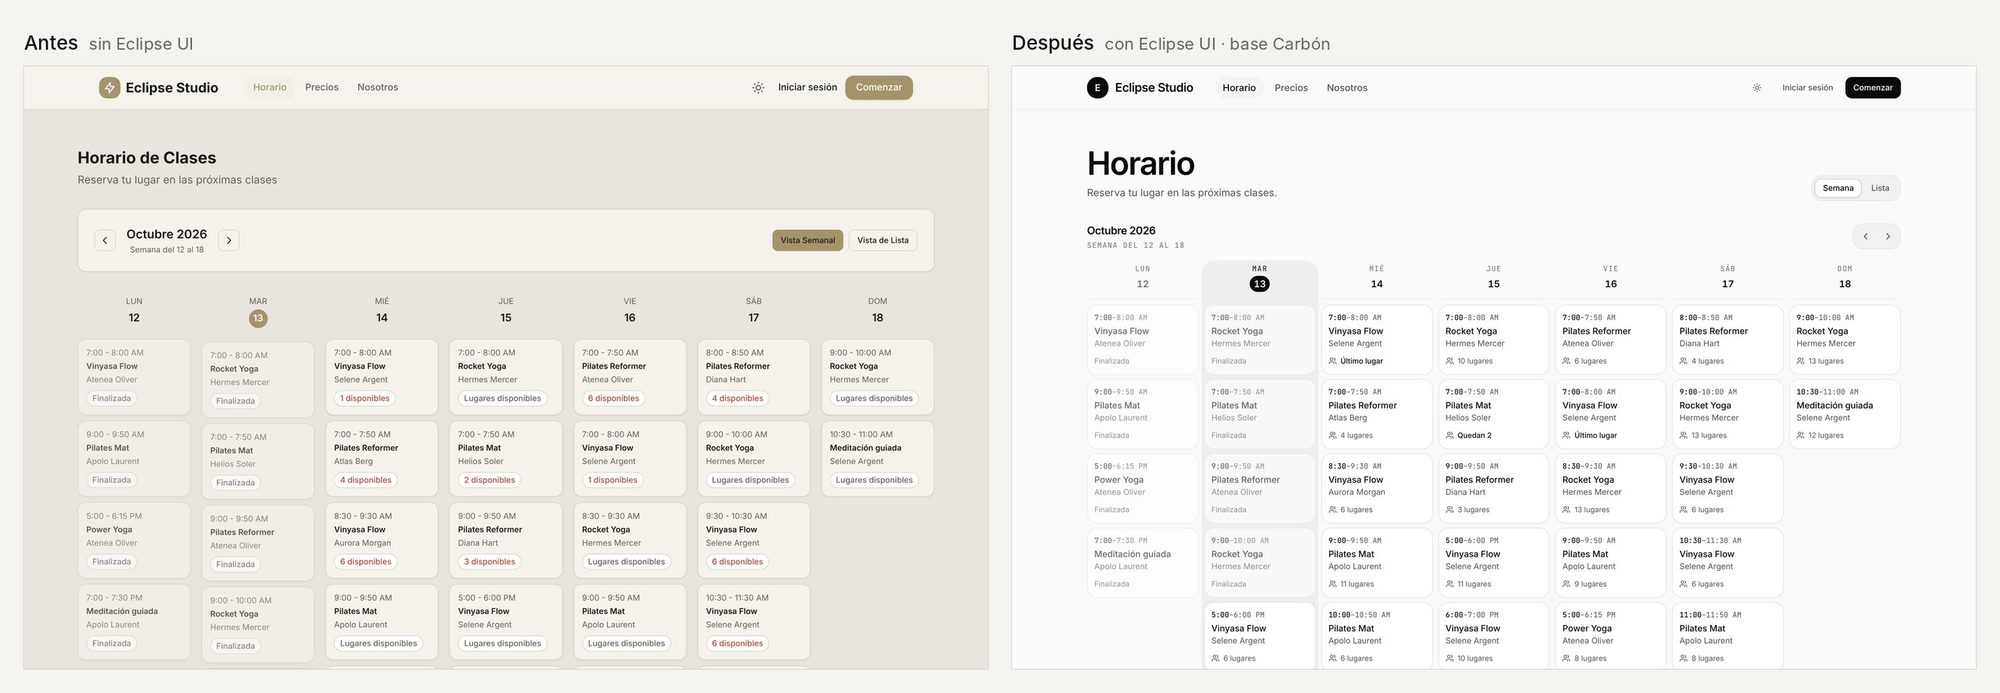Open Horario tab in Antes navbar
This screenshot has width=2000, height=693.
(270, 88)
